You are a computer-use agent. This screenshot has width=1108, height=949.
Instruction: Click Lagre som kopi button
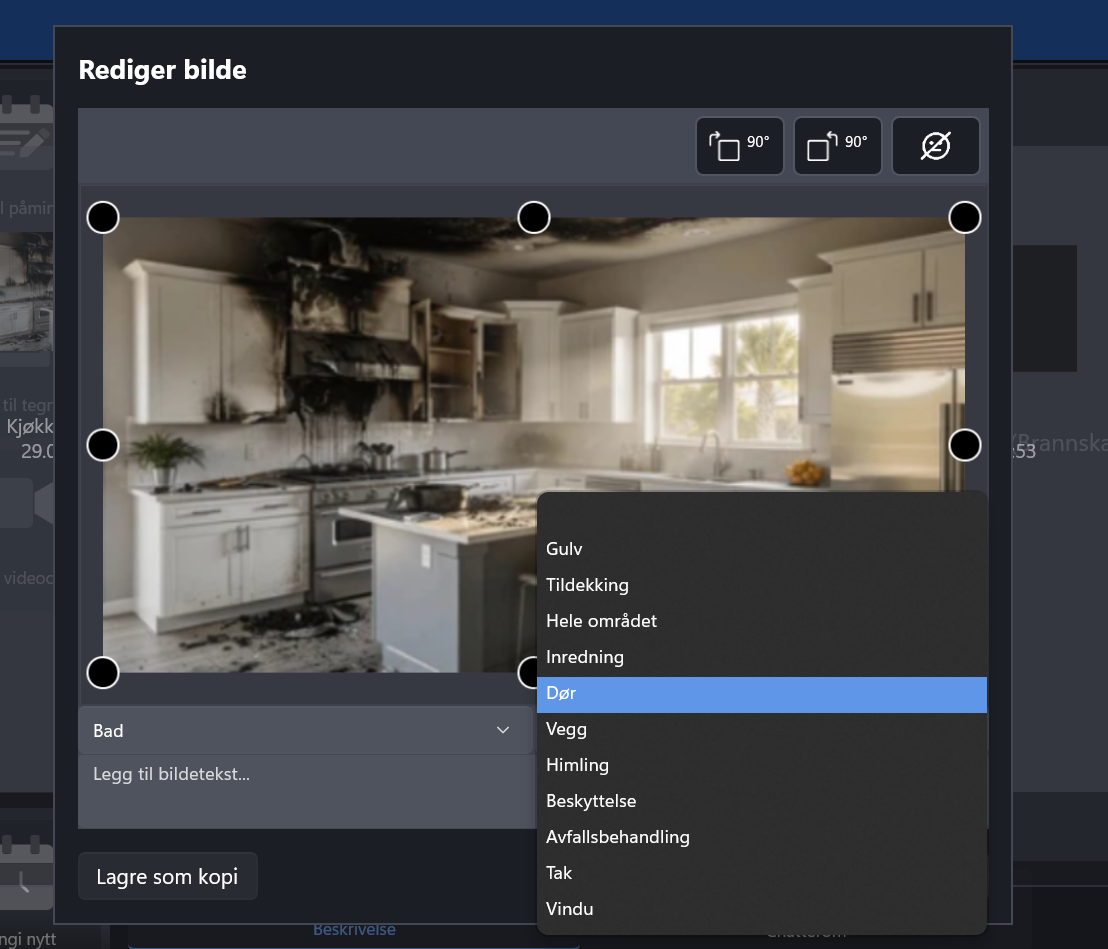(x=167, y=876)
